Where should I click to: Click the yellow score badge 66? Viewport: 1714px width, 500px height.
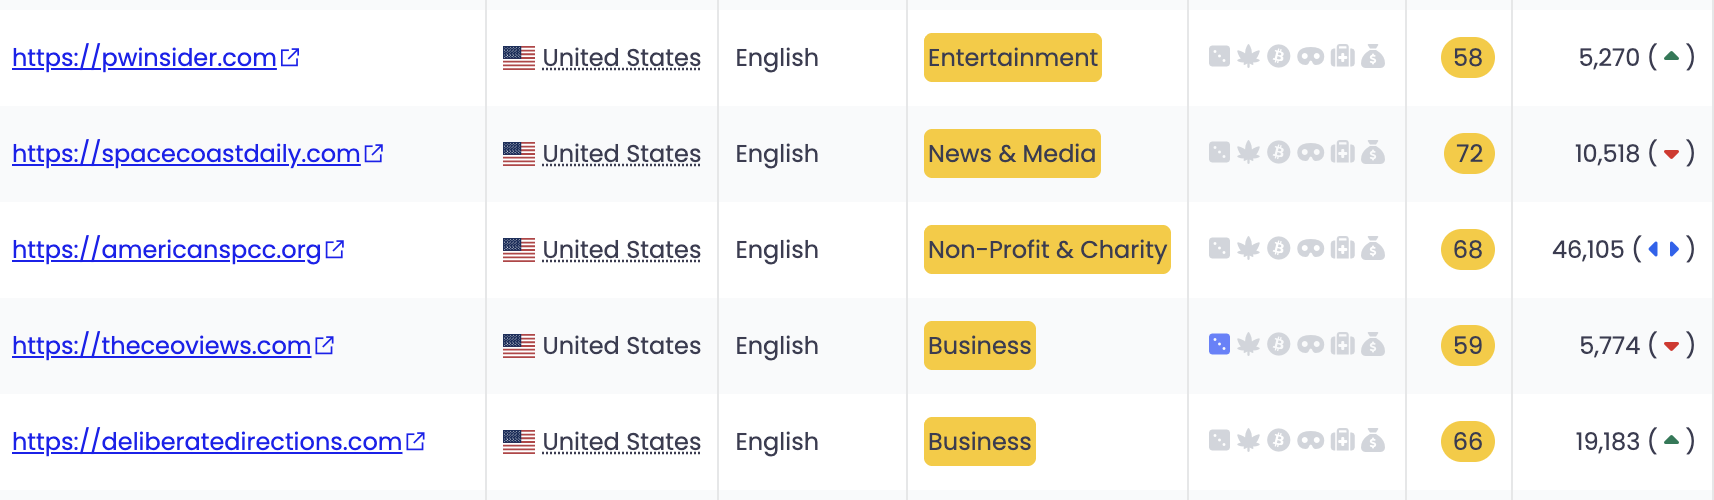click(x=1467, y=442)
